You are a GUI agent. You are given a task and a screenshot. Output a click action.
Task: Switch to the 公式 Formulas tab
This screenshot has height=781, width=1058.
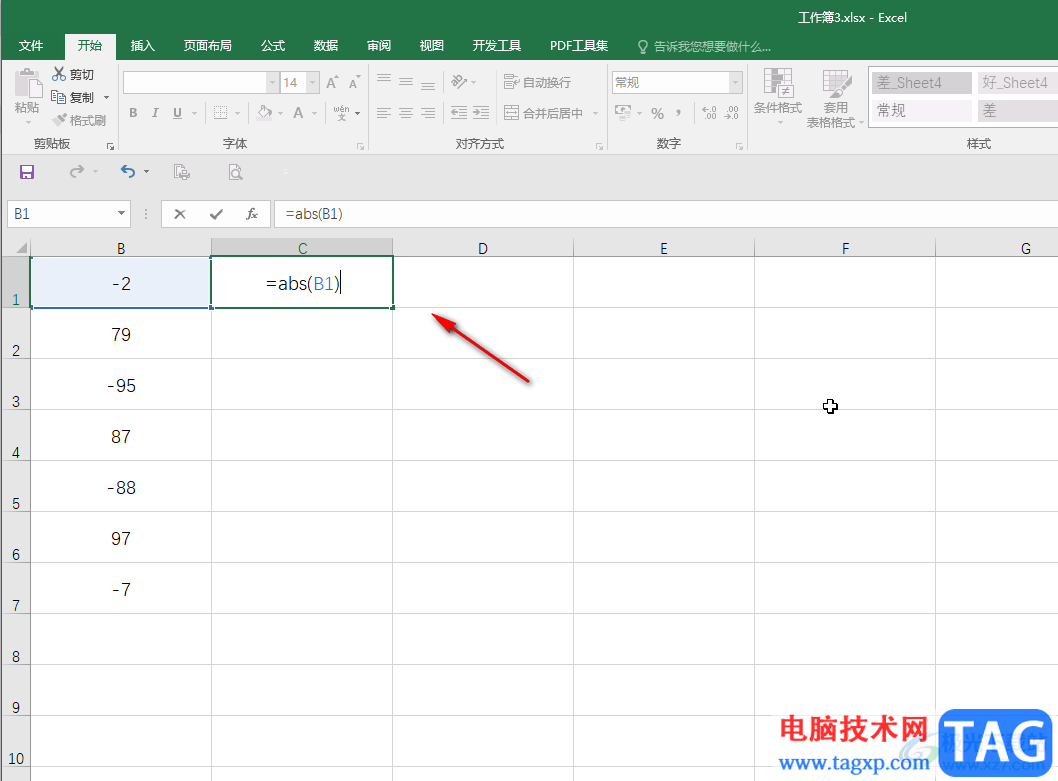273,46
